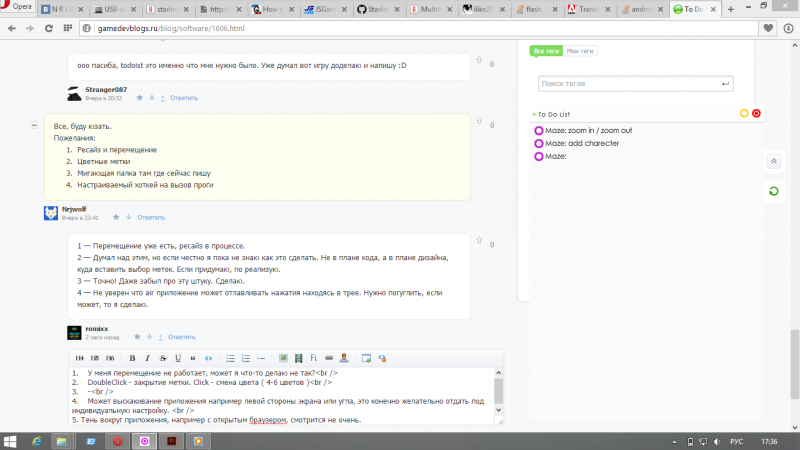Toggle the circle of the last 'Maze:' task
This screenshot has height=450, width=800.
click(539, 157)
